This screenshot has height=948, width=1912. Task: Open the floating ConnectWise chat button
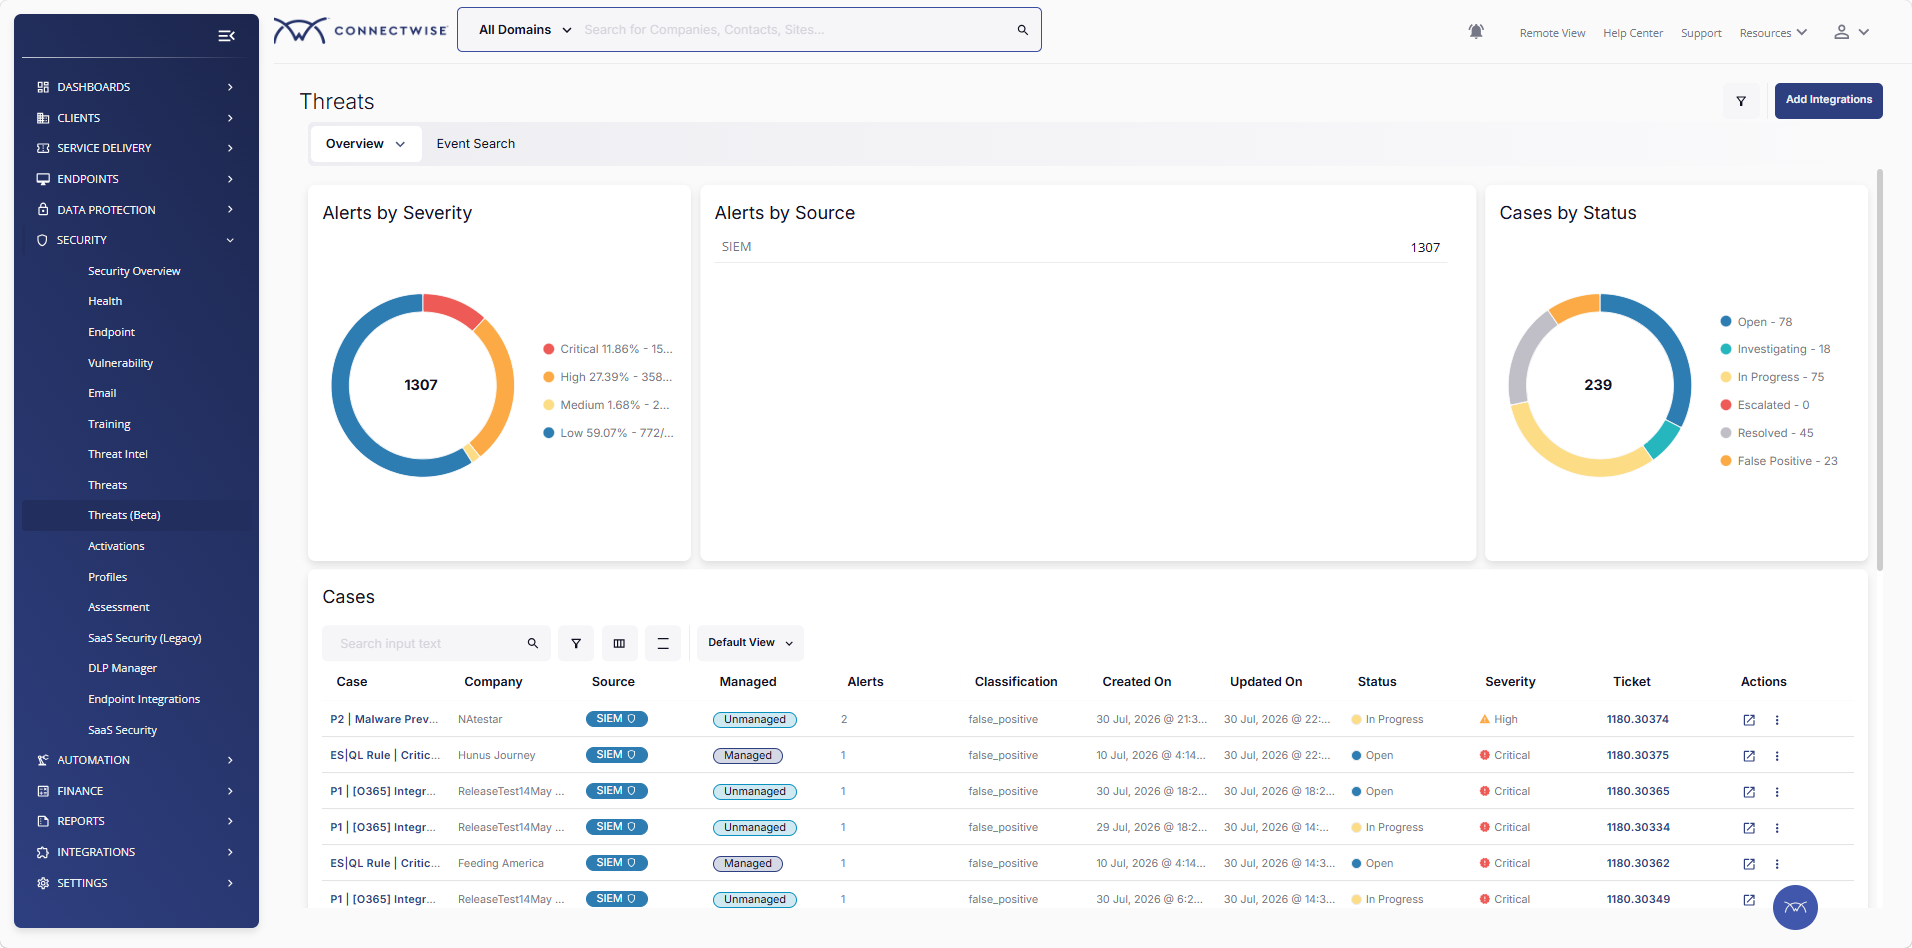pos(1795,907)
